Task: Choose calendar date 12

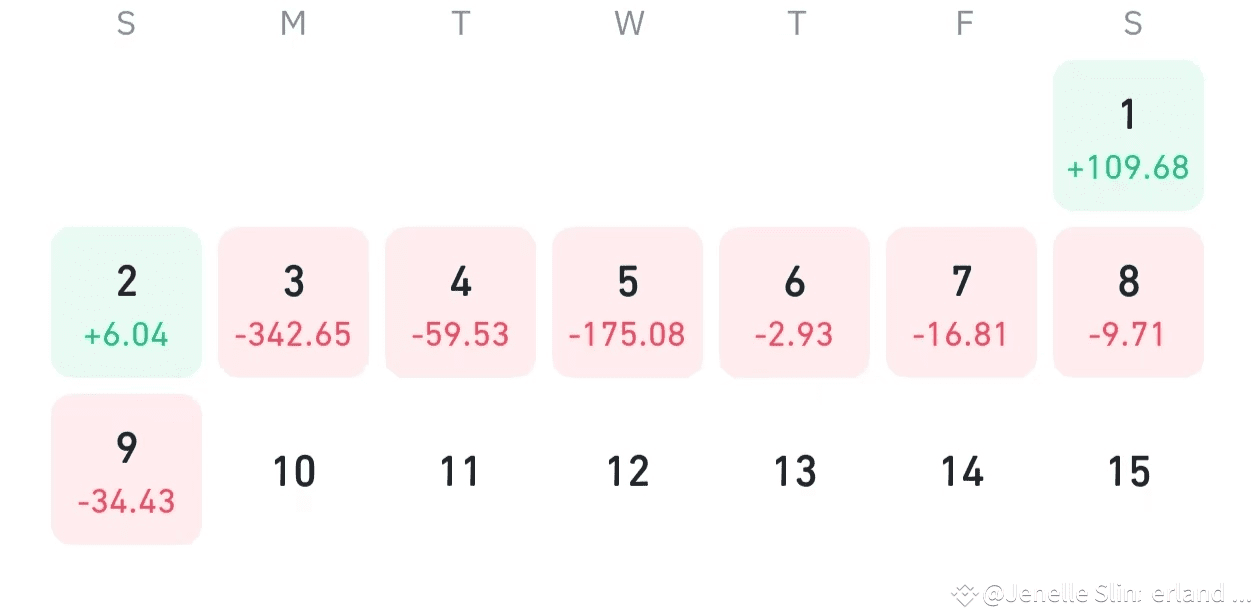Action: coord(627,471)
